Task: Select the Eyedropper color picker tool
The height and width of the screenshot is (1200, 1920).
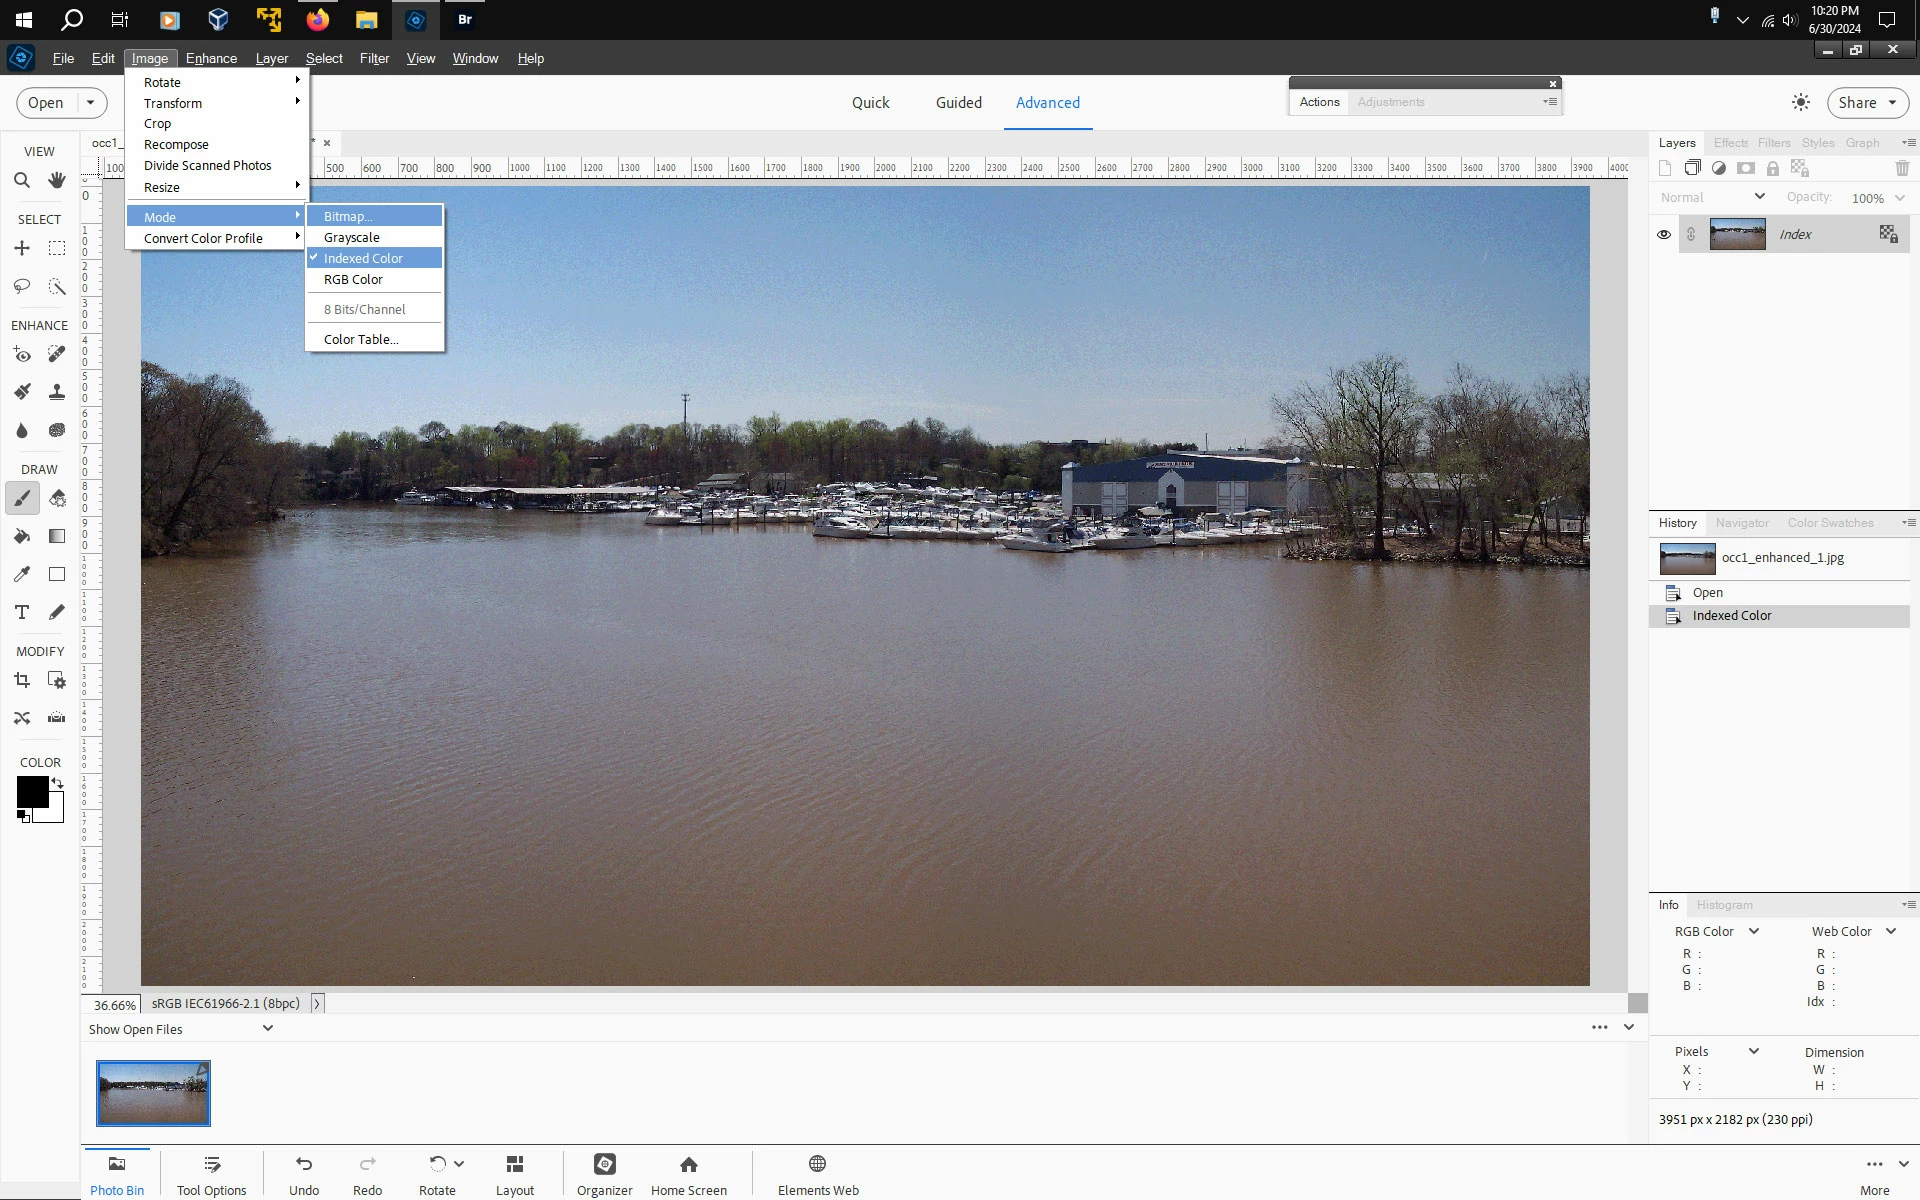Action: 21,574
